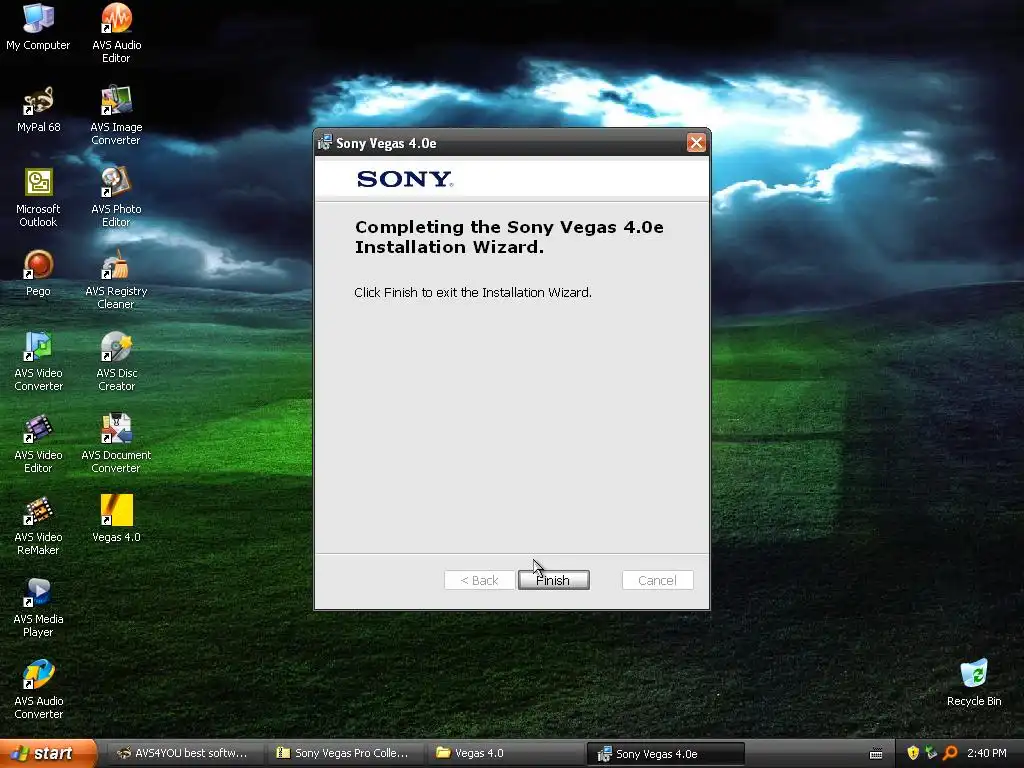Screen dimensions: 1024x768
Task: Click the AVS Registry Cleaner shortcut
Action: 116,280
